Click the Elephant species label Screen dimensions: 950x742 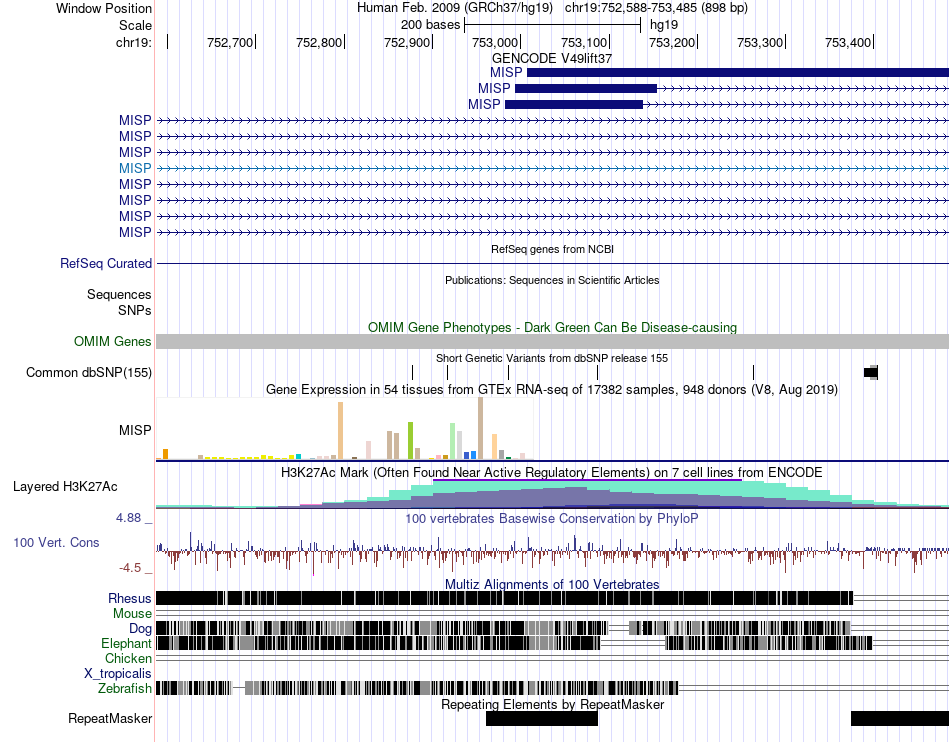(126, 644)
